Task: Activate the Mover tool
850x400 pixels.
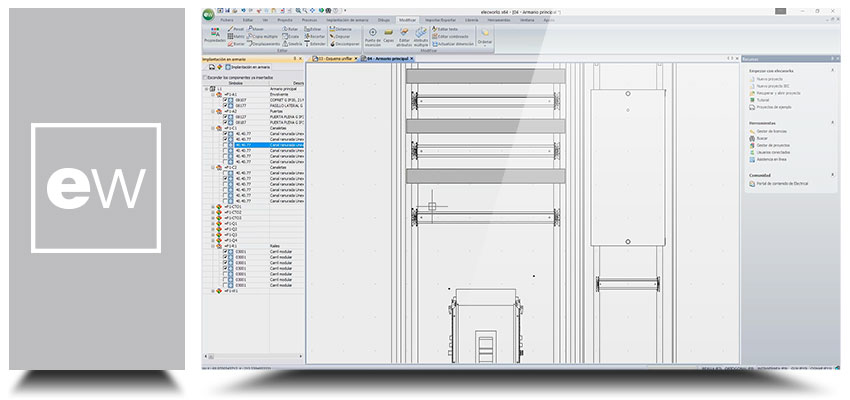Action: (255, 29)
